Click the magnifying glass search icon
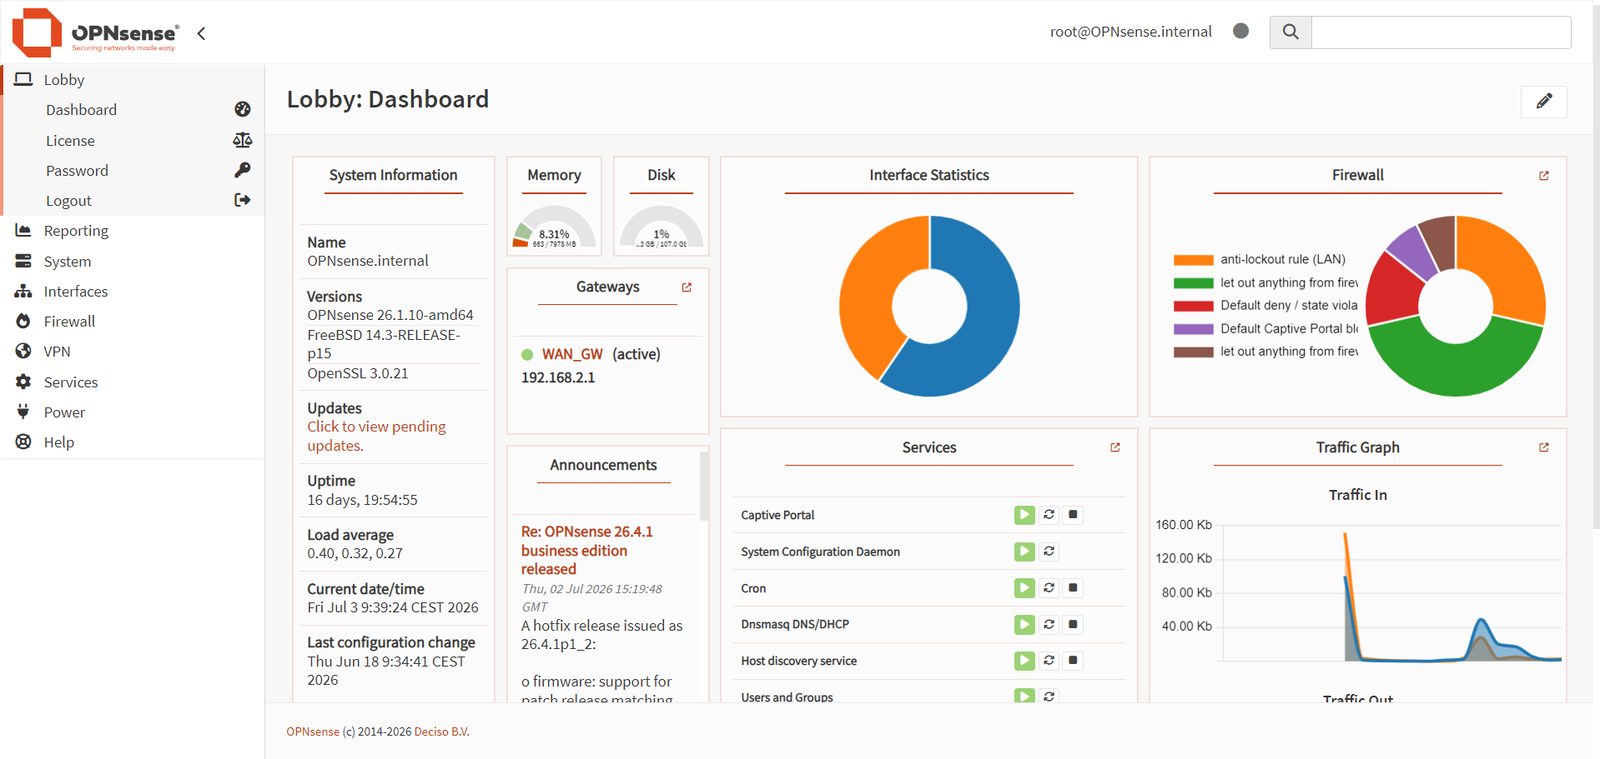 coord(1290,32)
